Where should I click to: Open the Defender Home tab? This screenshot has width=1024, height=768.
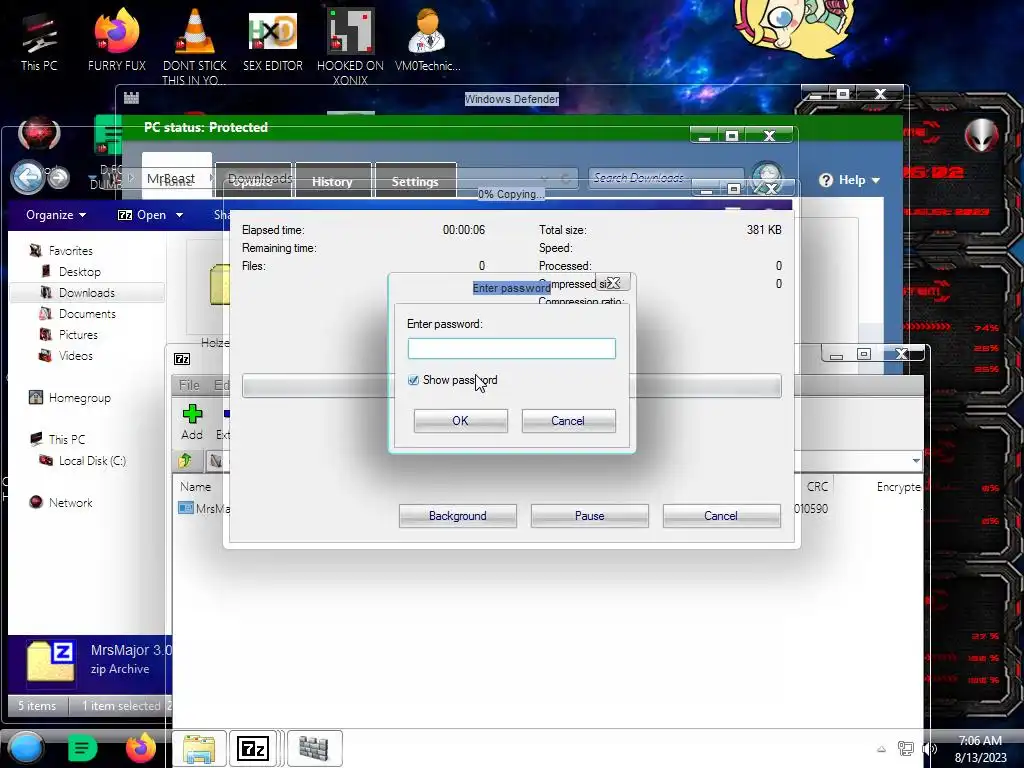click(x=176, y=176)
